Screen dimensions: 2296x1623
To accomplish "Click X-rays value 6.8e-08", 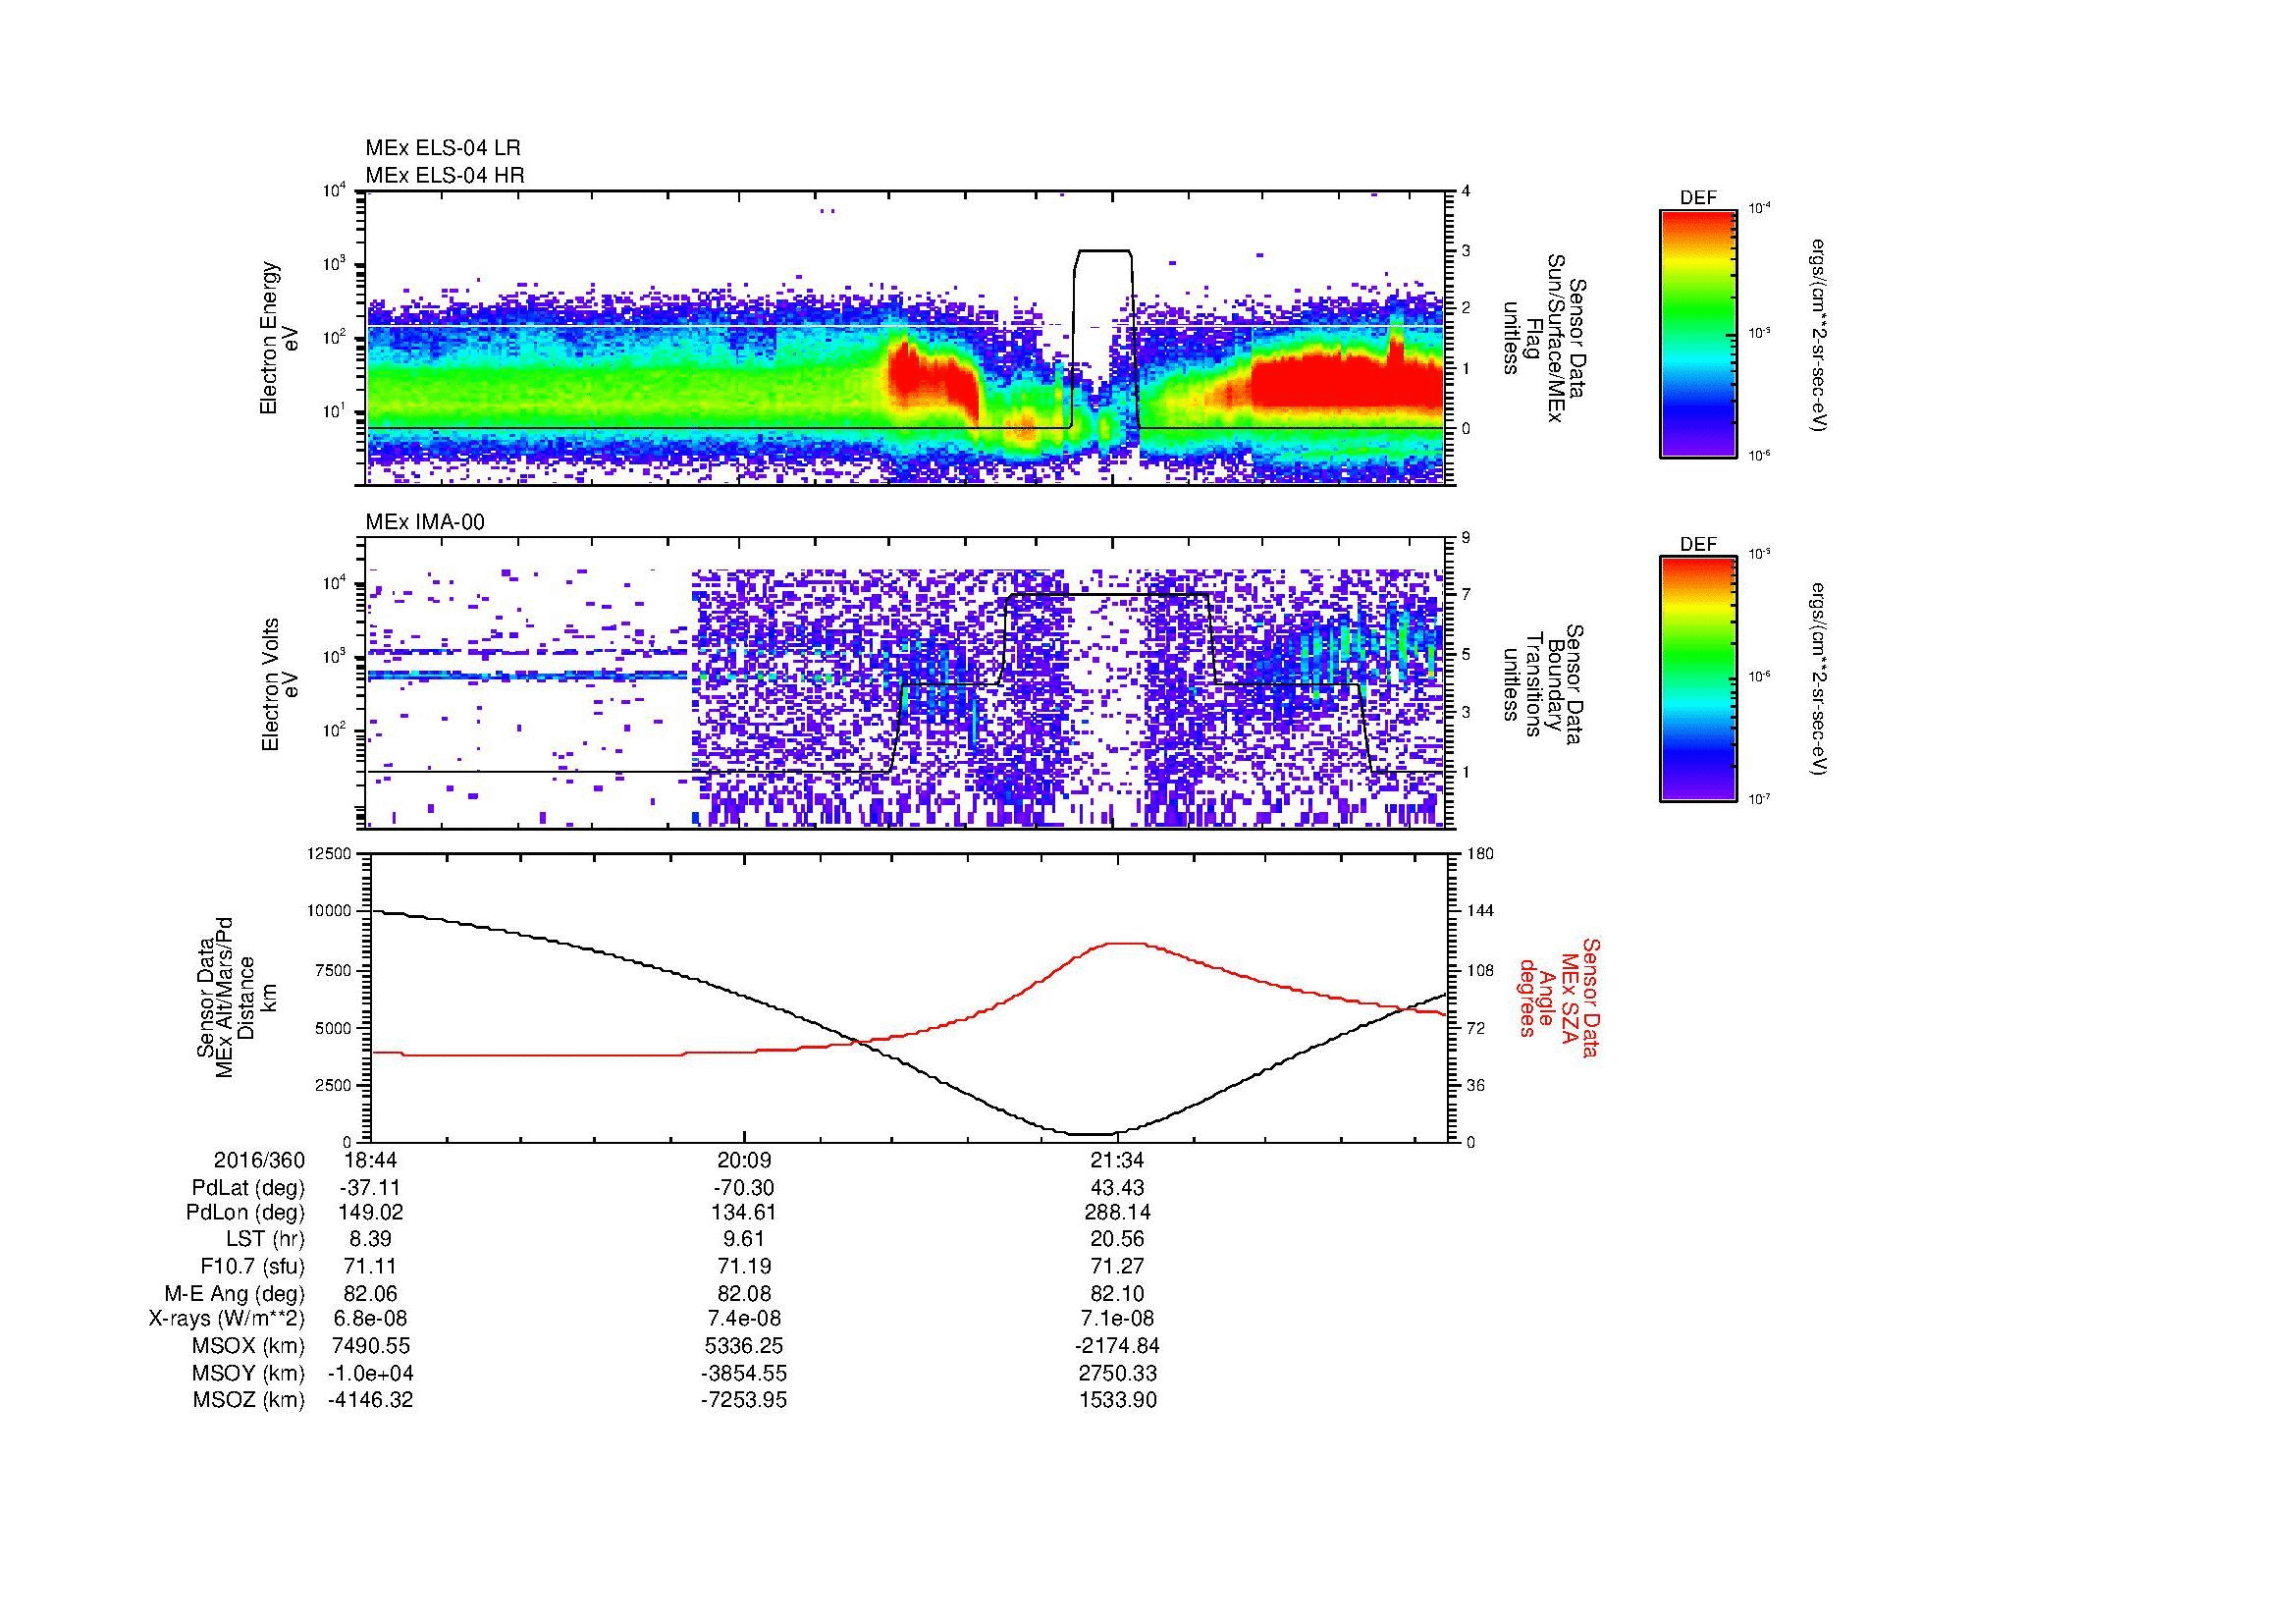I will pos(371,1319).
